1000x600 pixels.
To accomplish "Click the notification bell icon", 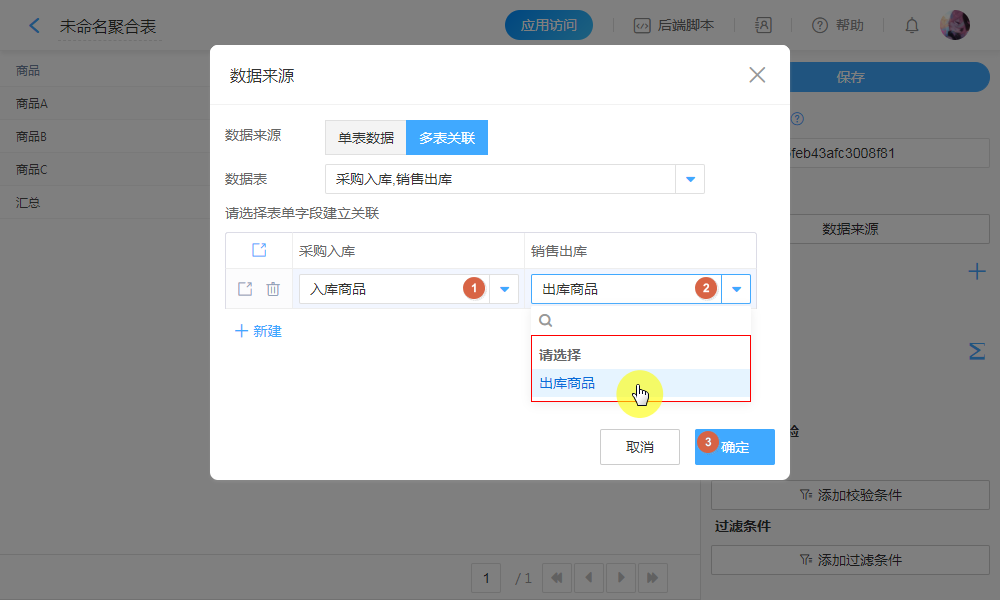I will click(912, 26).
